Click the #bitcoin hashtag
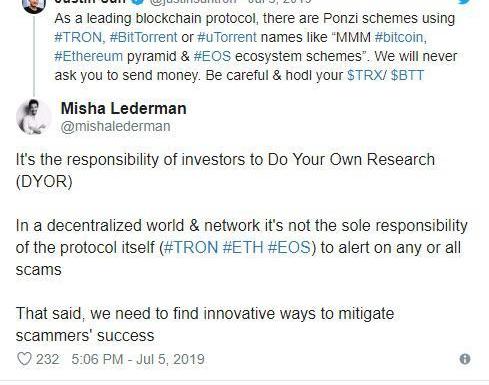Screen dimensions: 489x385 [x=400, y=37]
